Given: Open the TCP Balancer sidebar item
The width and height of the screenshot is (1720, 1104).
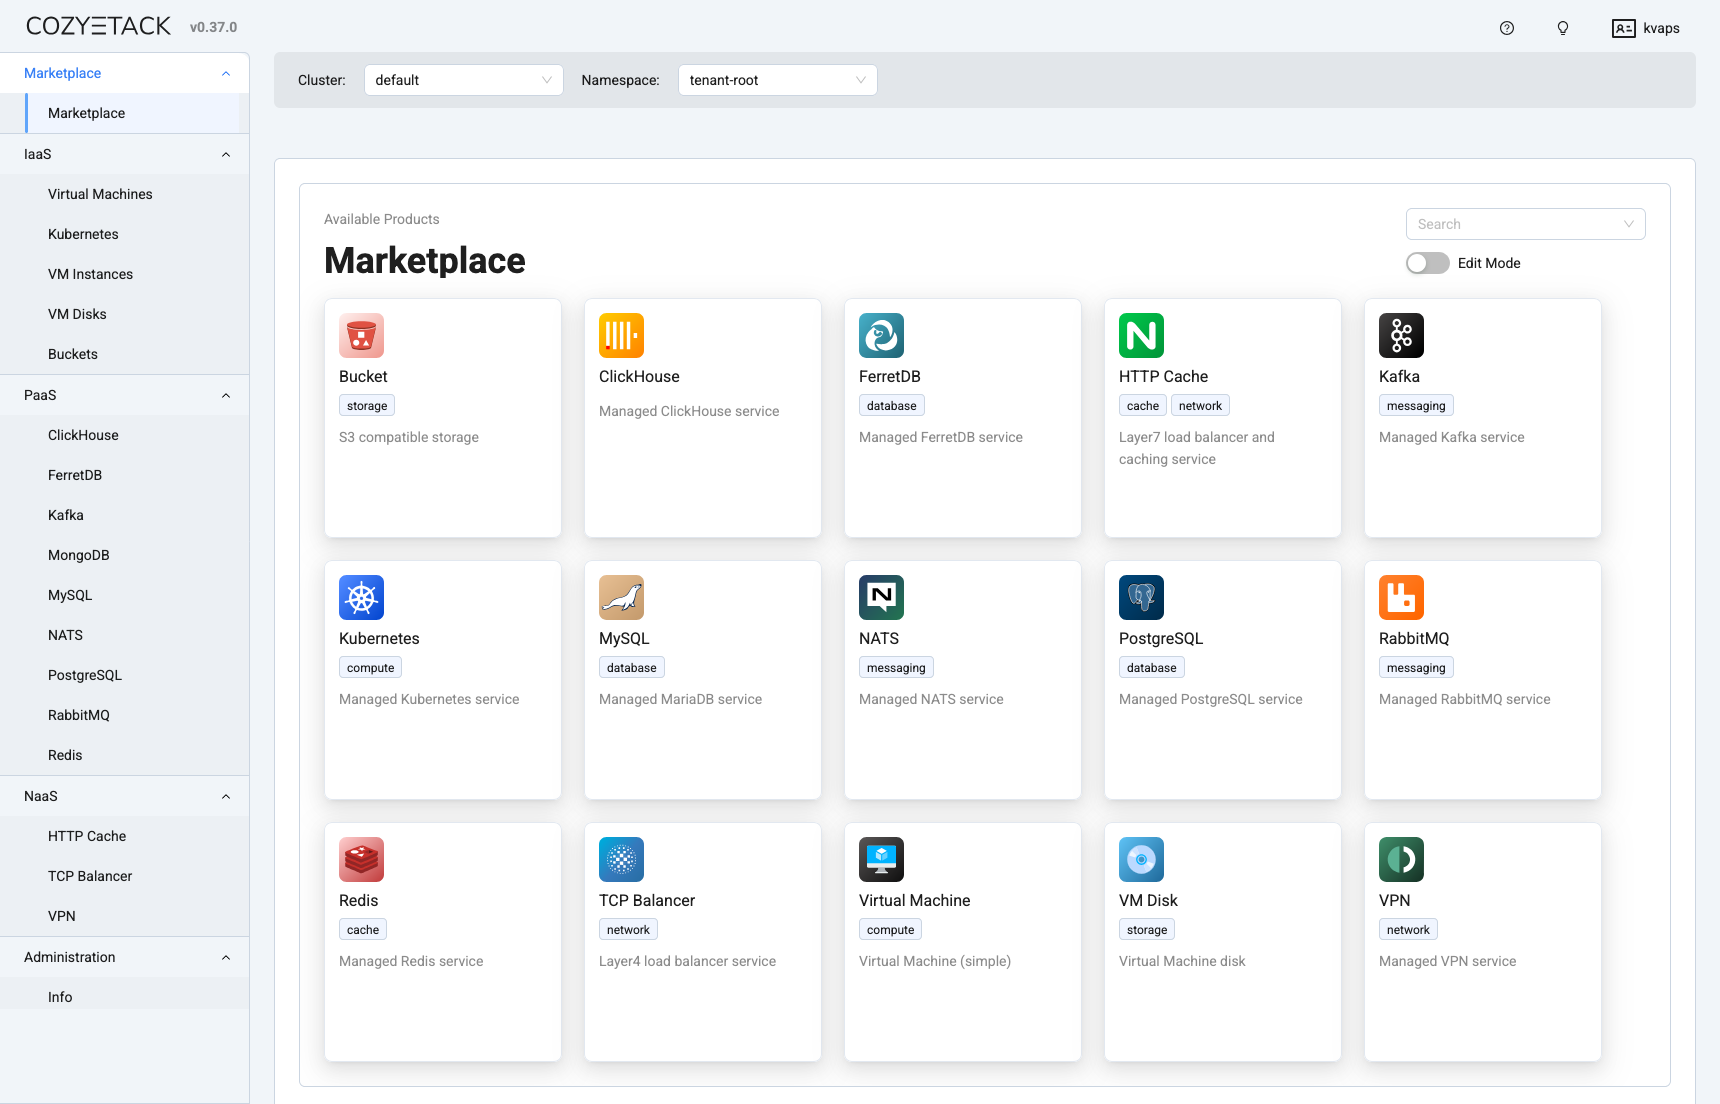Looking at the screenshot, I should tap(90, 876).
